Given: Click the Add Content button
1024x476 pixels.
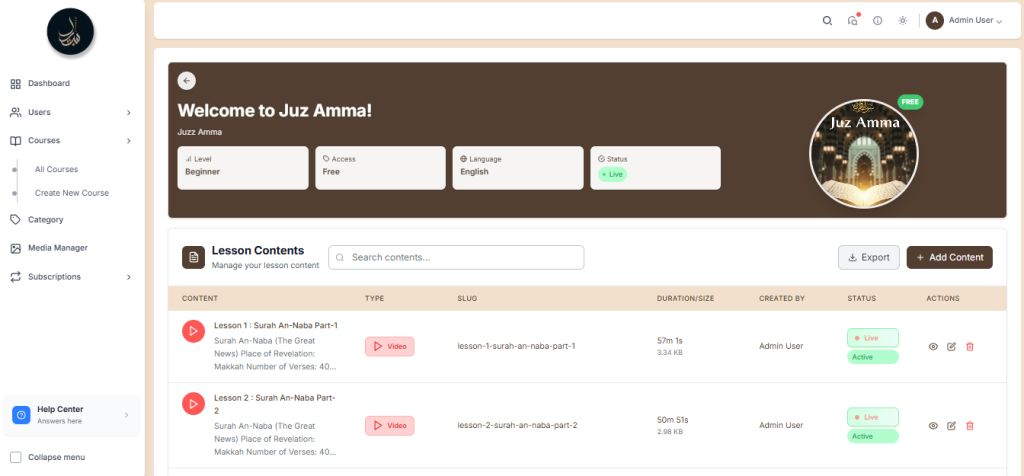Looking at the screenshot, I should point(949,257).
